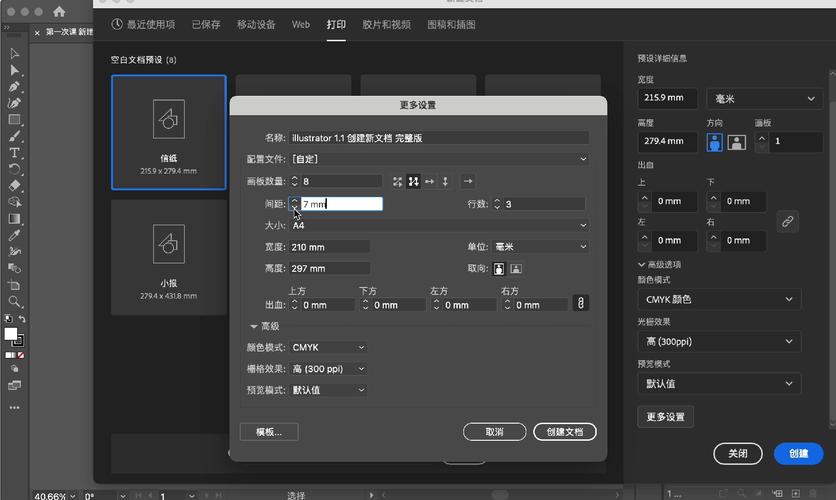Image resolution: width=836 pixels, height=500 pixels.
Task: Switch to the 胶片和视频 tab
Action: [x=387, y=25]
